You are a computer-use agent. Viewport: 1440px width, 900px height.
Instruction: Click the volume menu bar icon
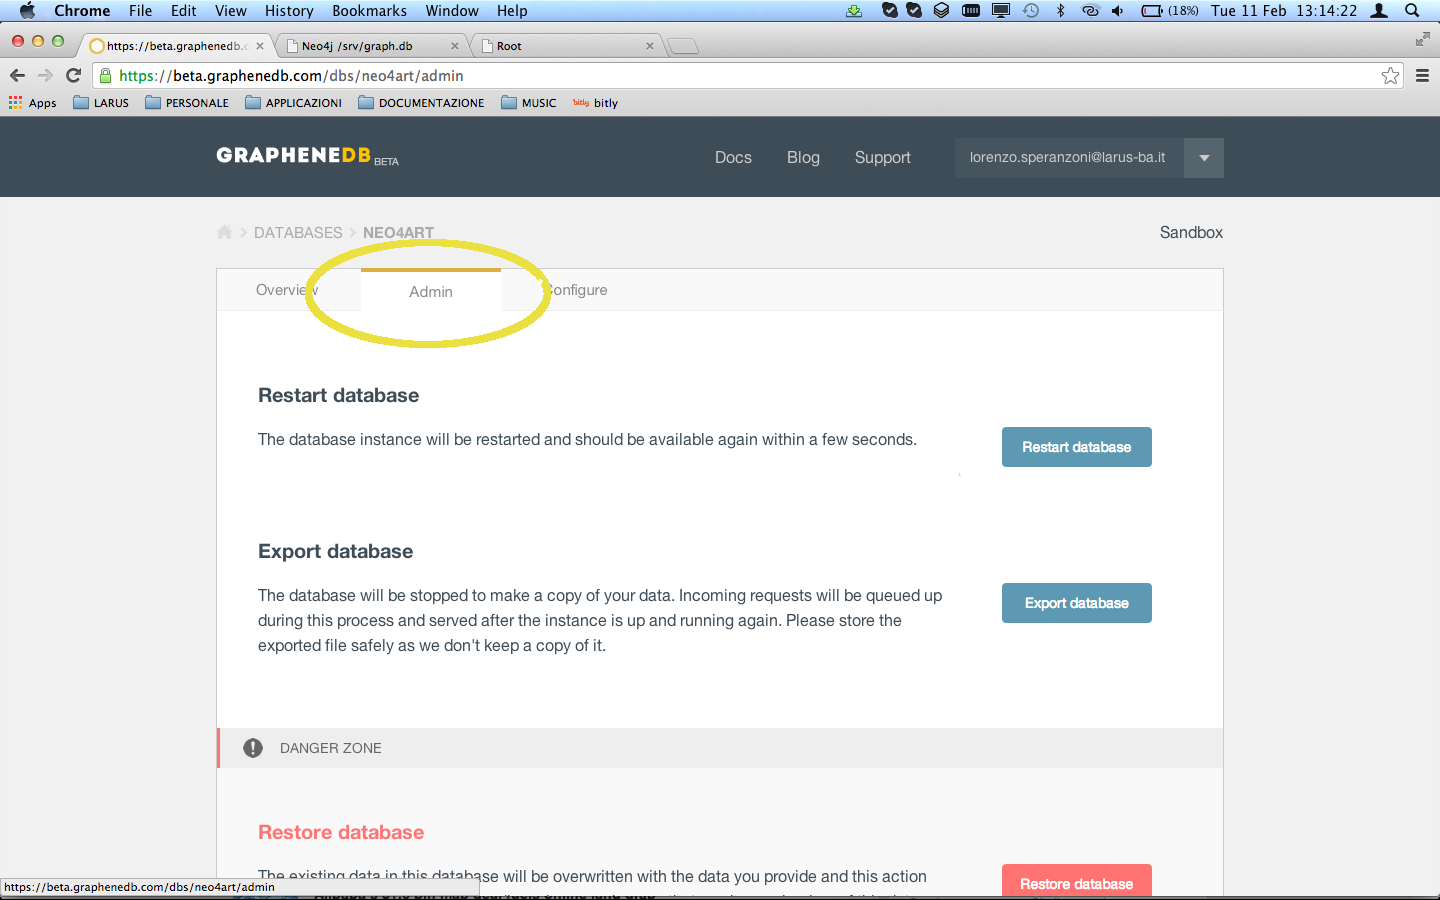pyautogui.click(x=1117, y=10)
